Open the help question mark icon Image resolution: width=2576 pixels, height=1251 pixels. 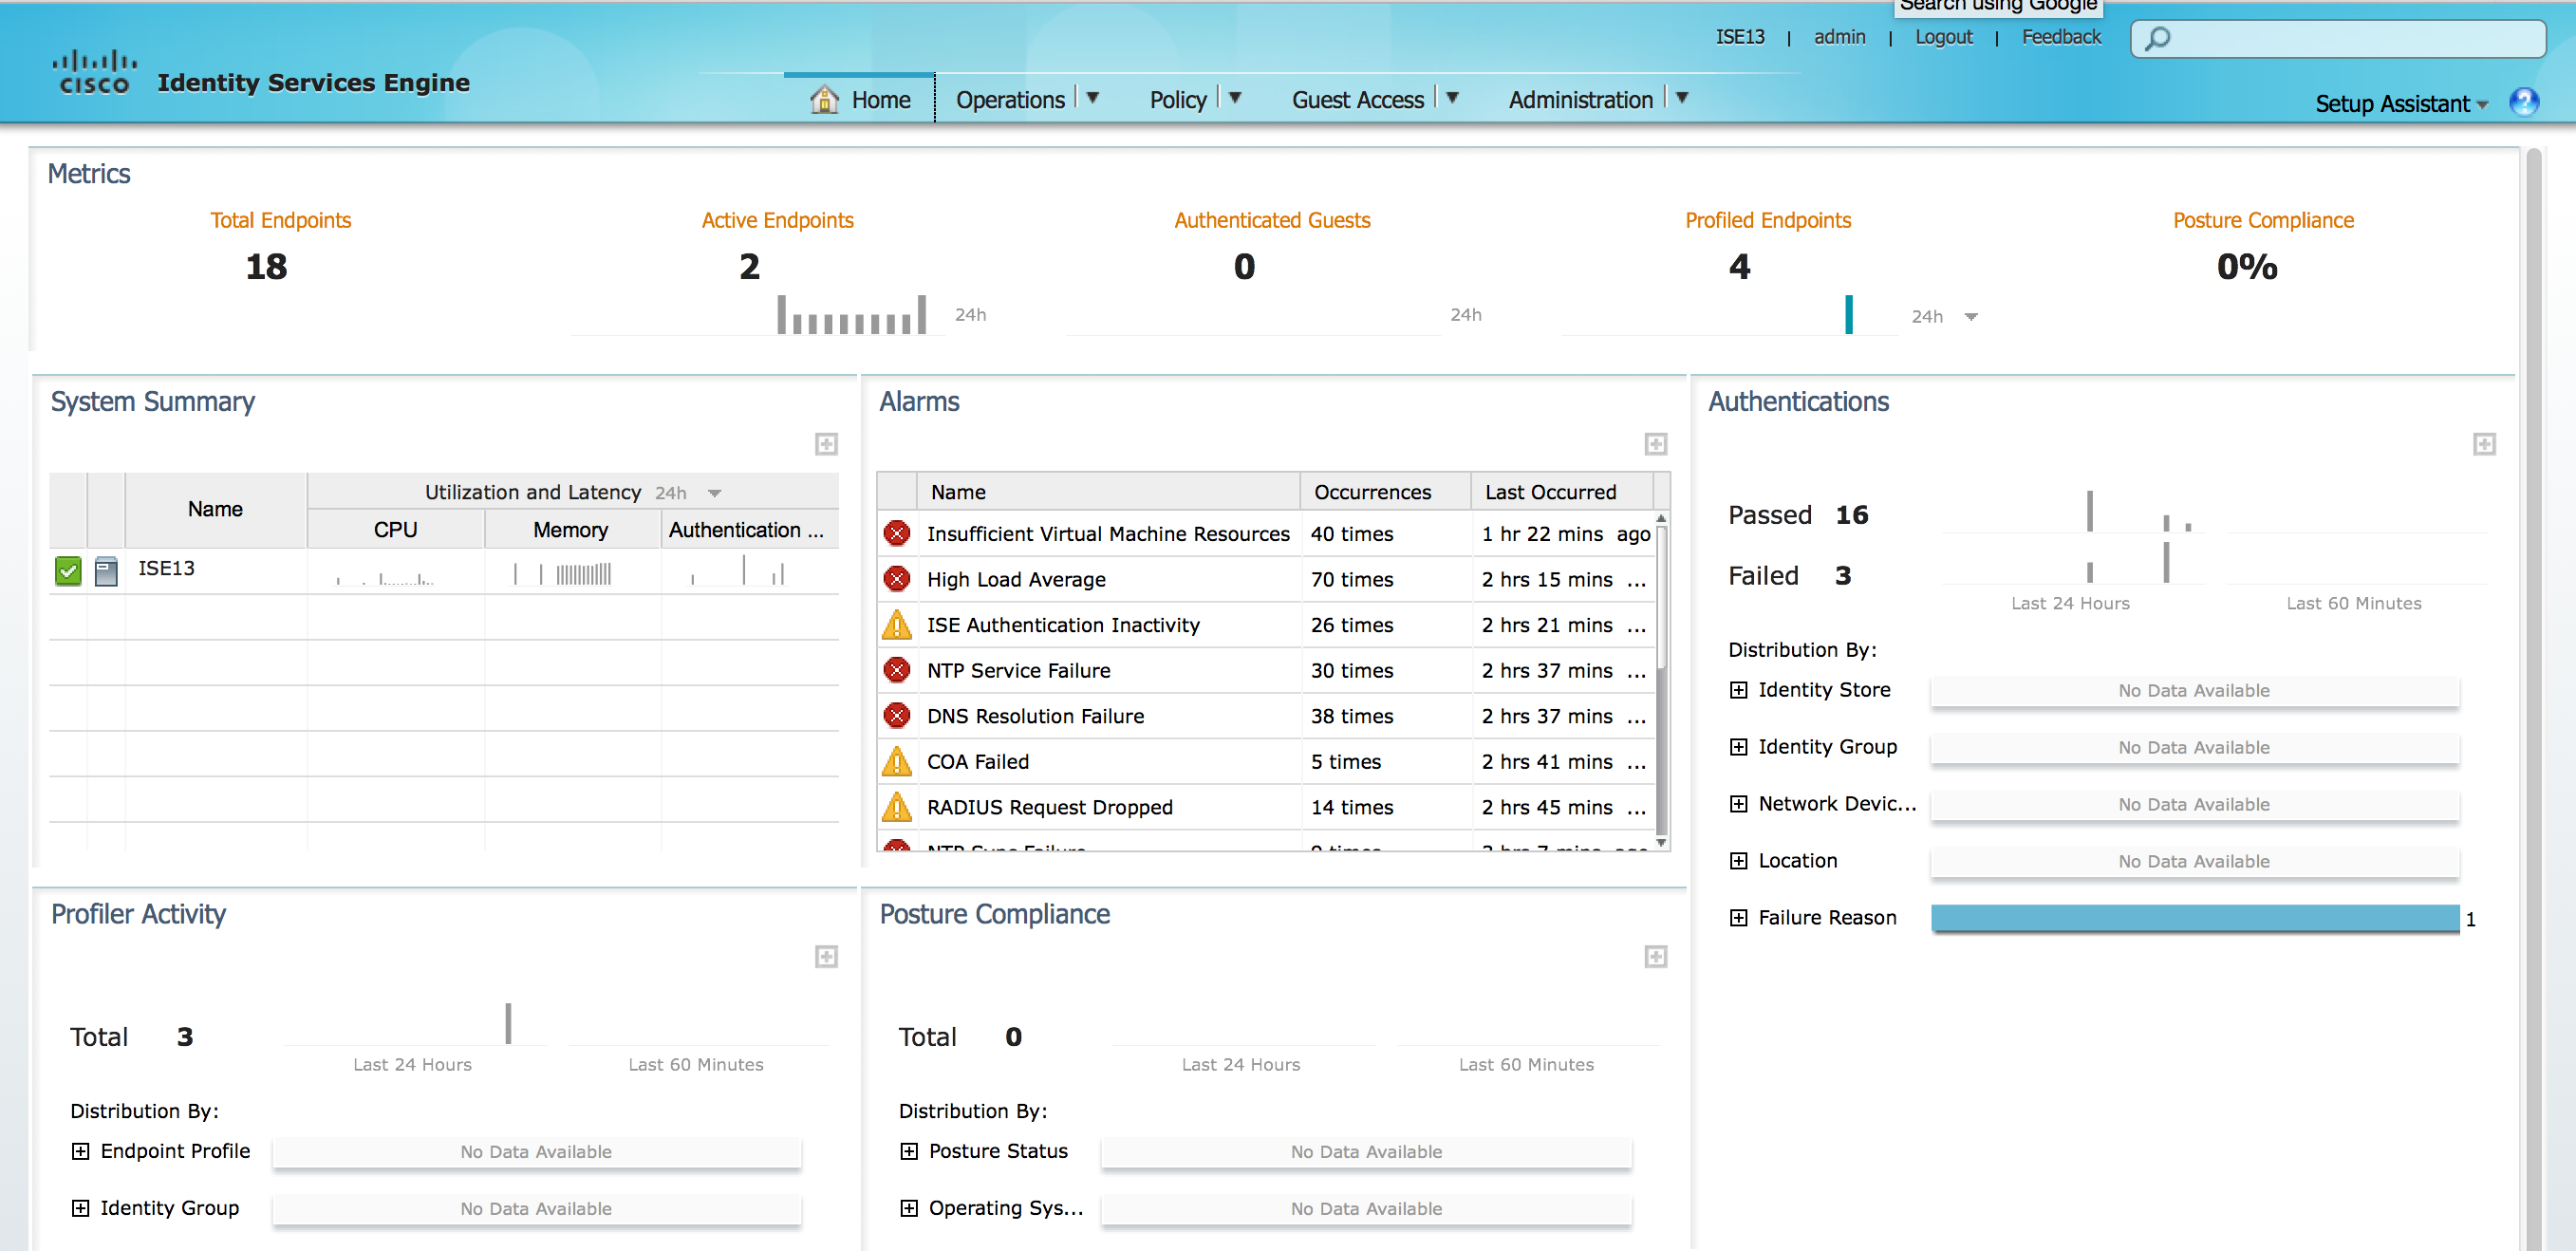click(2523, 102)
